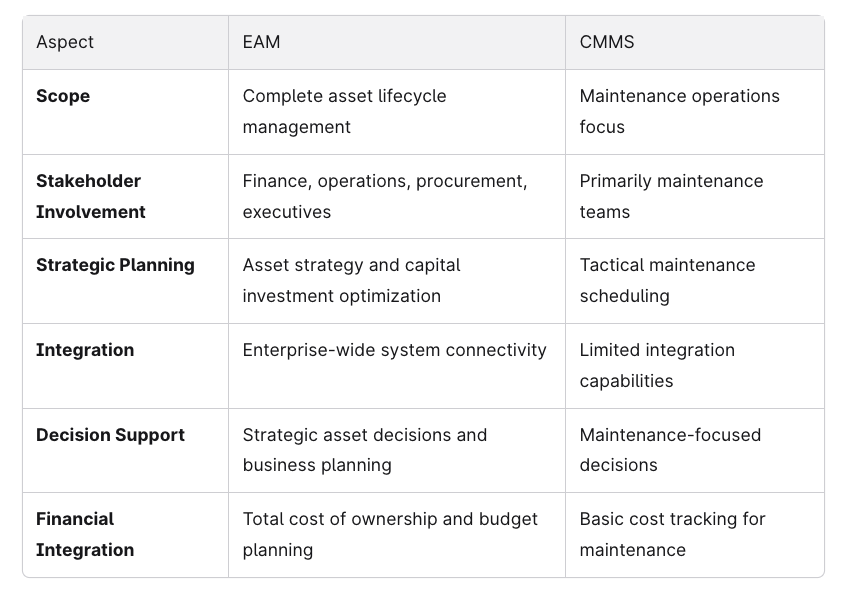Click the Scope row label
This screenshot has width=849, height=602.
(63, 96)
